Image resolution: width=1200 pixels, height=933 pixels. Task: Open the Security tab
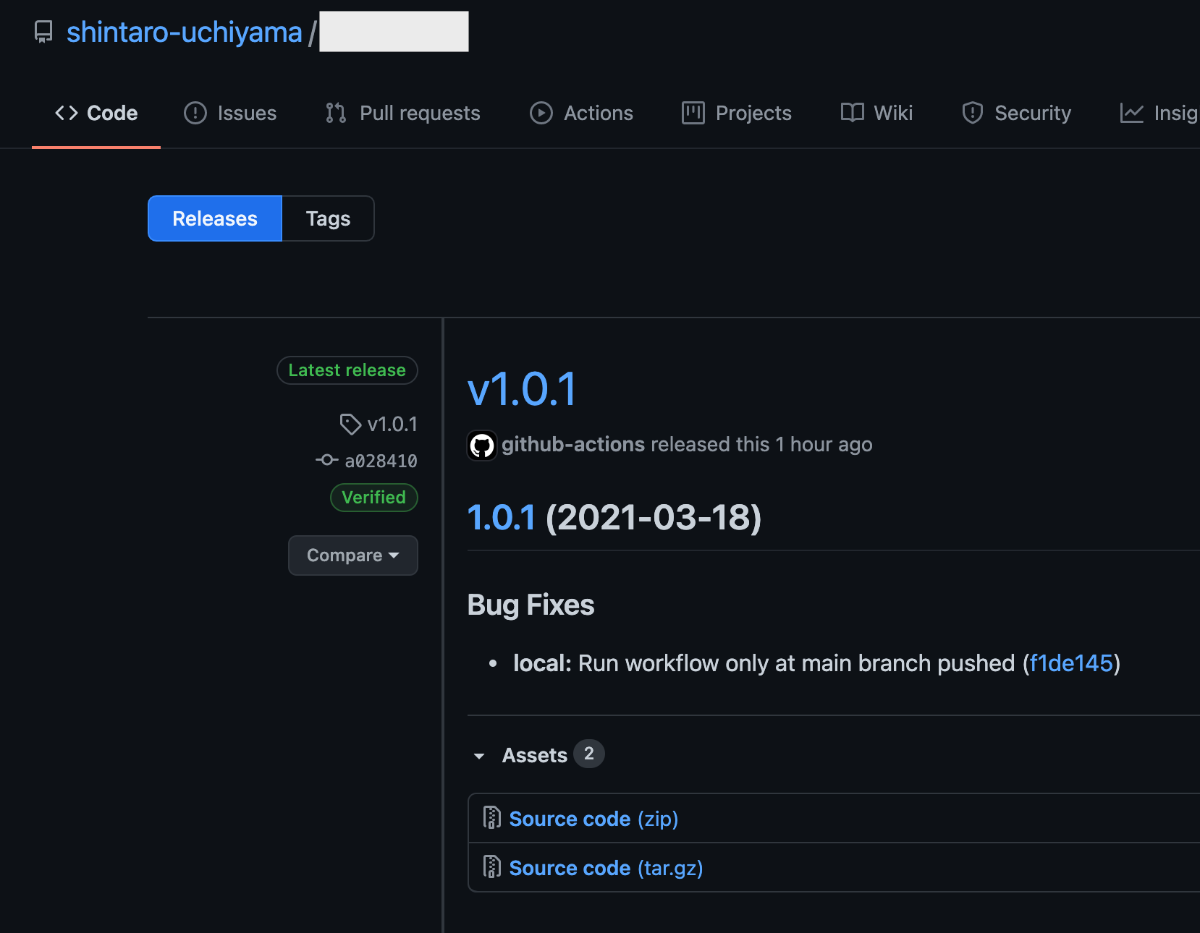[1016, 113]
